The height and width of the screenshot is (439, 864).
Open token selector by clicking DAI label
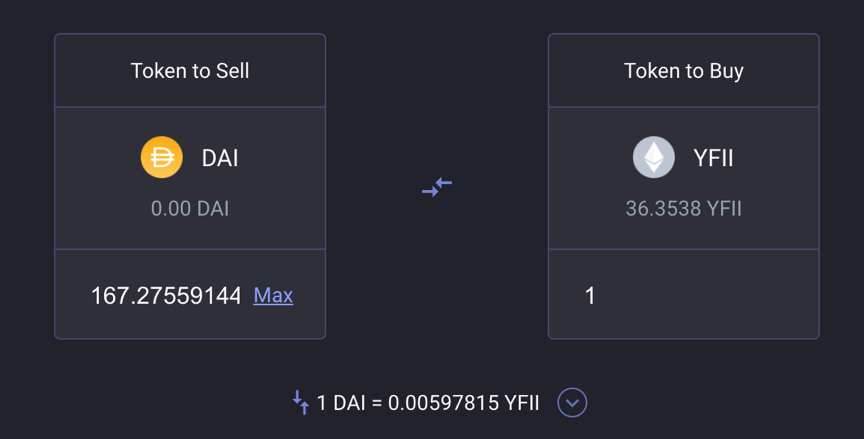pyautogui.click(x=220, y=158)
